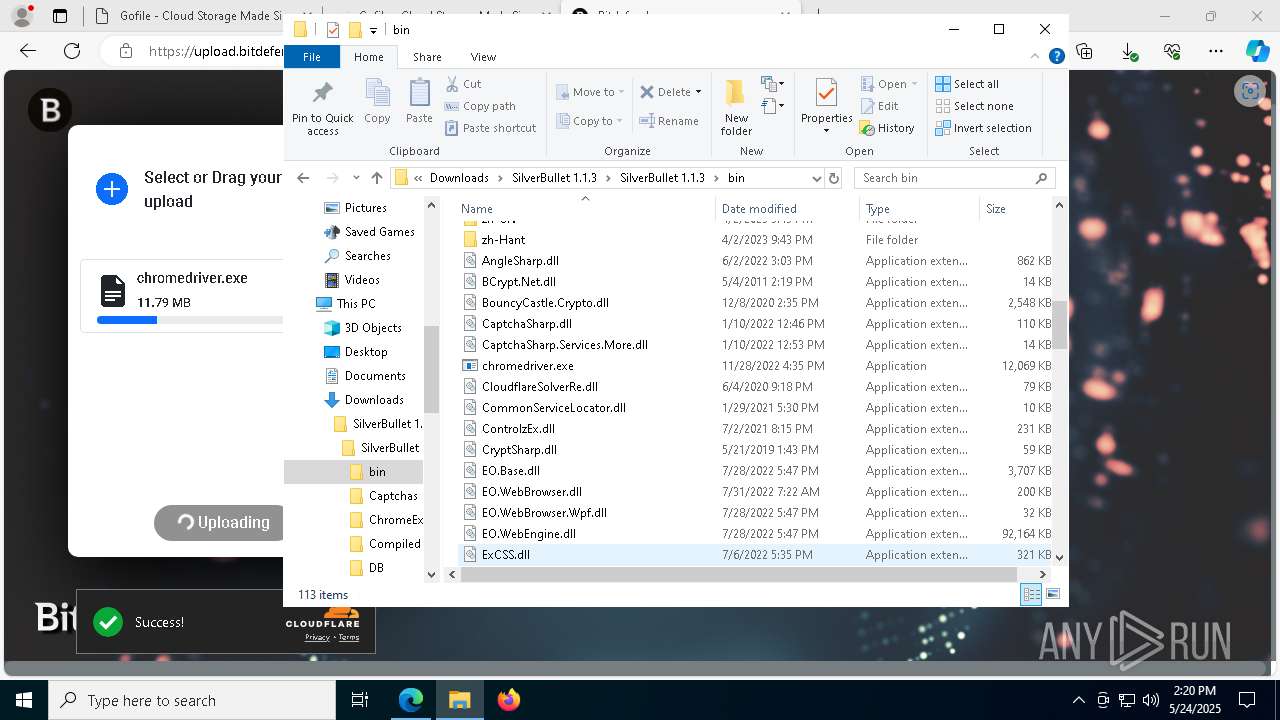
Task: Click Pin to Quick access icon
Action: 322,94
